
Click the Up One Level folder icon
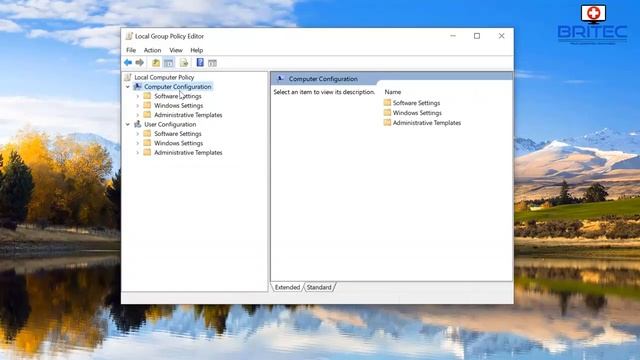[x=156, y=62]
